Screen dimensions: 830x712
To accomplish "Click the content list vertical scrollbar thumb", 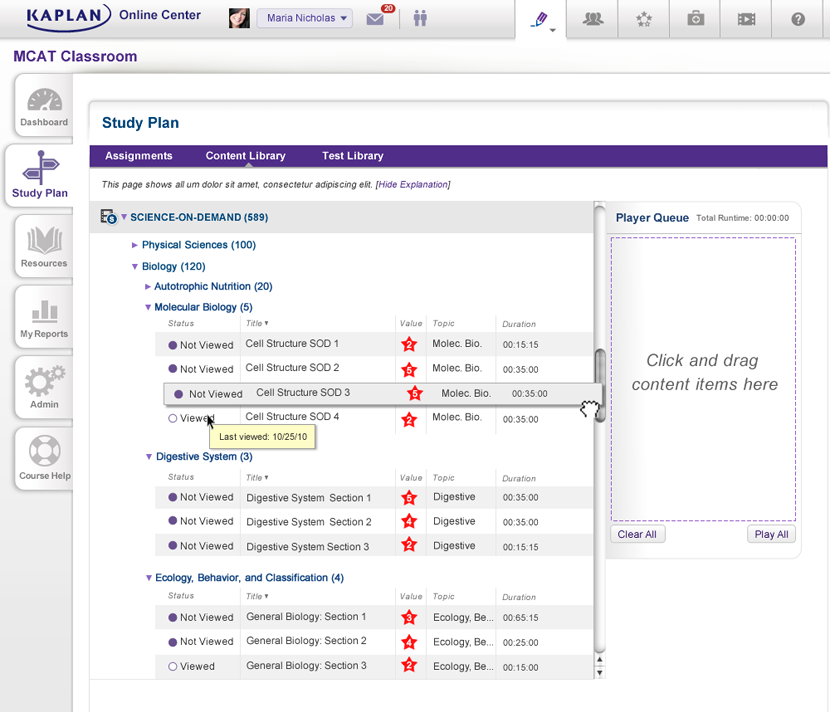I will [x=599, y=384].
